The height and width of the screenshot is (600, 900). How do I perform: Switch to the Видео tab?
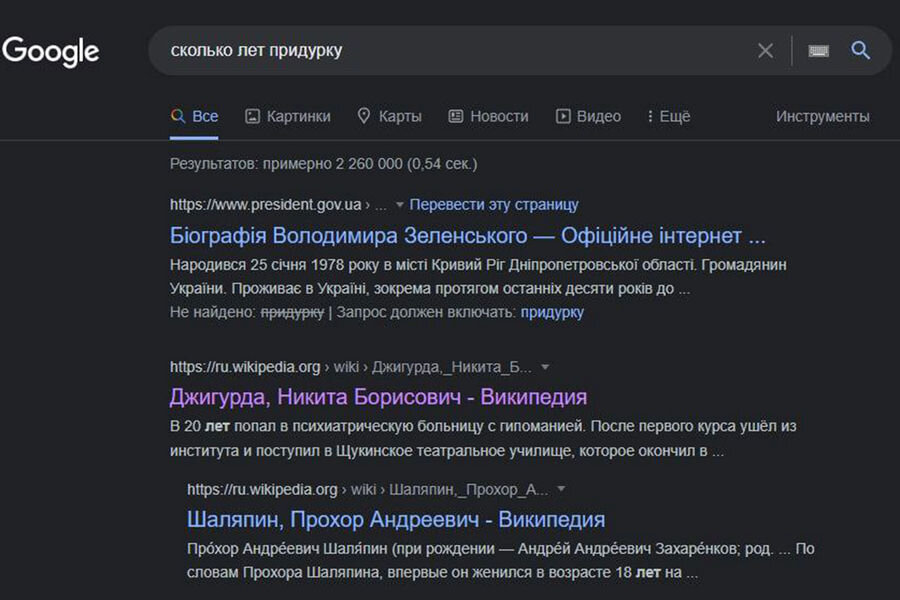coord(588,117)
